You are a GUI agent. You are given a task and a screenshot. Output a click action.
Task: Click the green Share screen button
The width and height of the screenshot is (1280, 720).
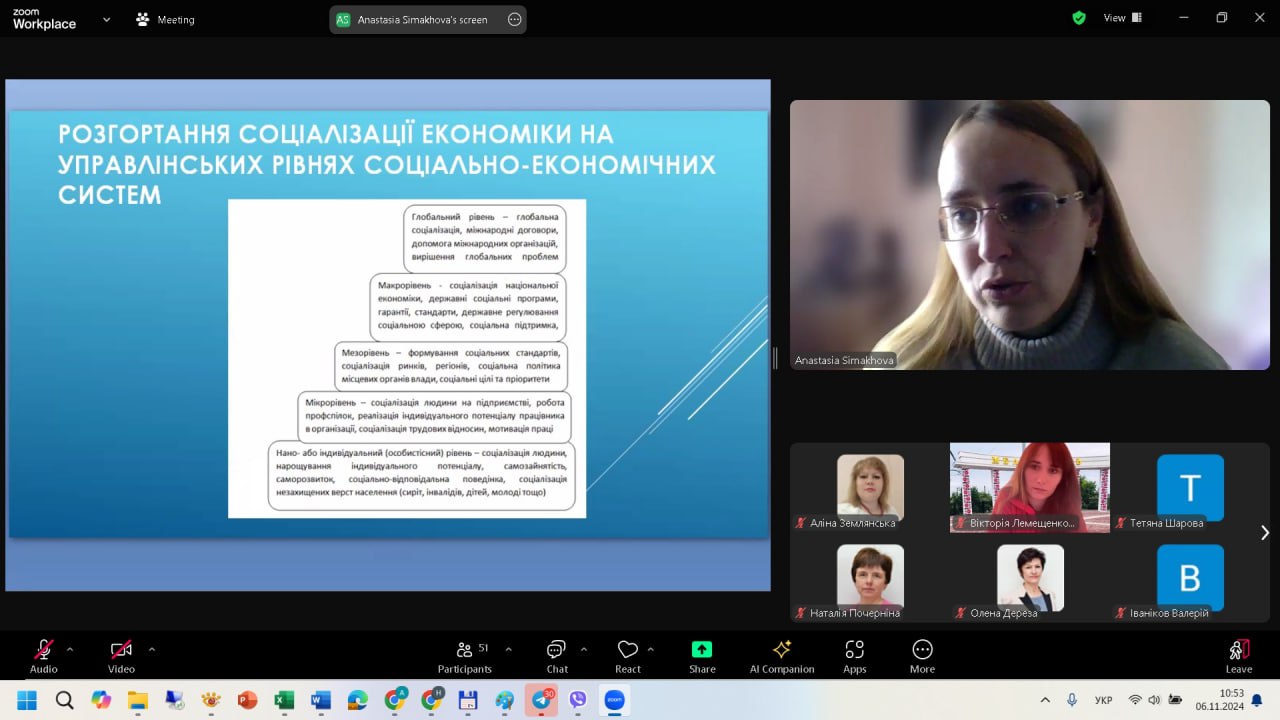point(702,656)
